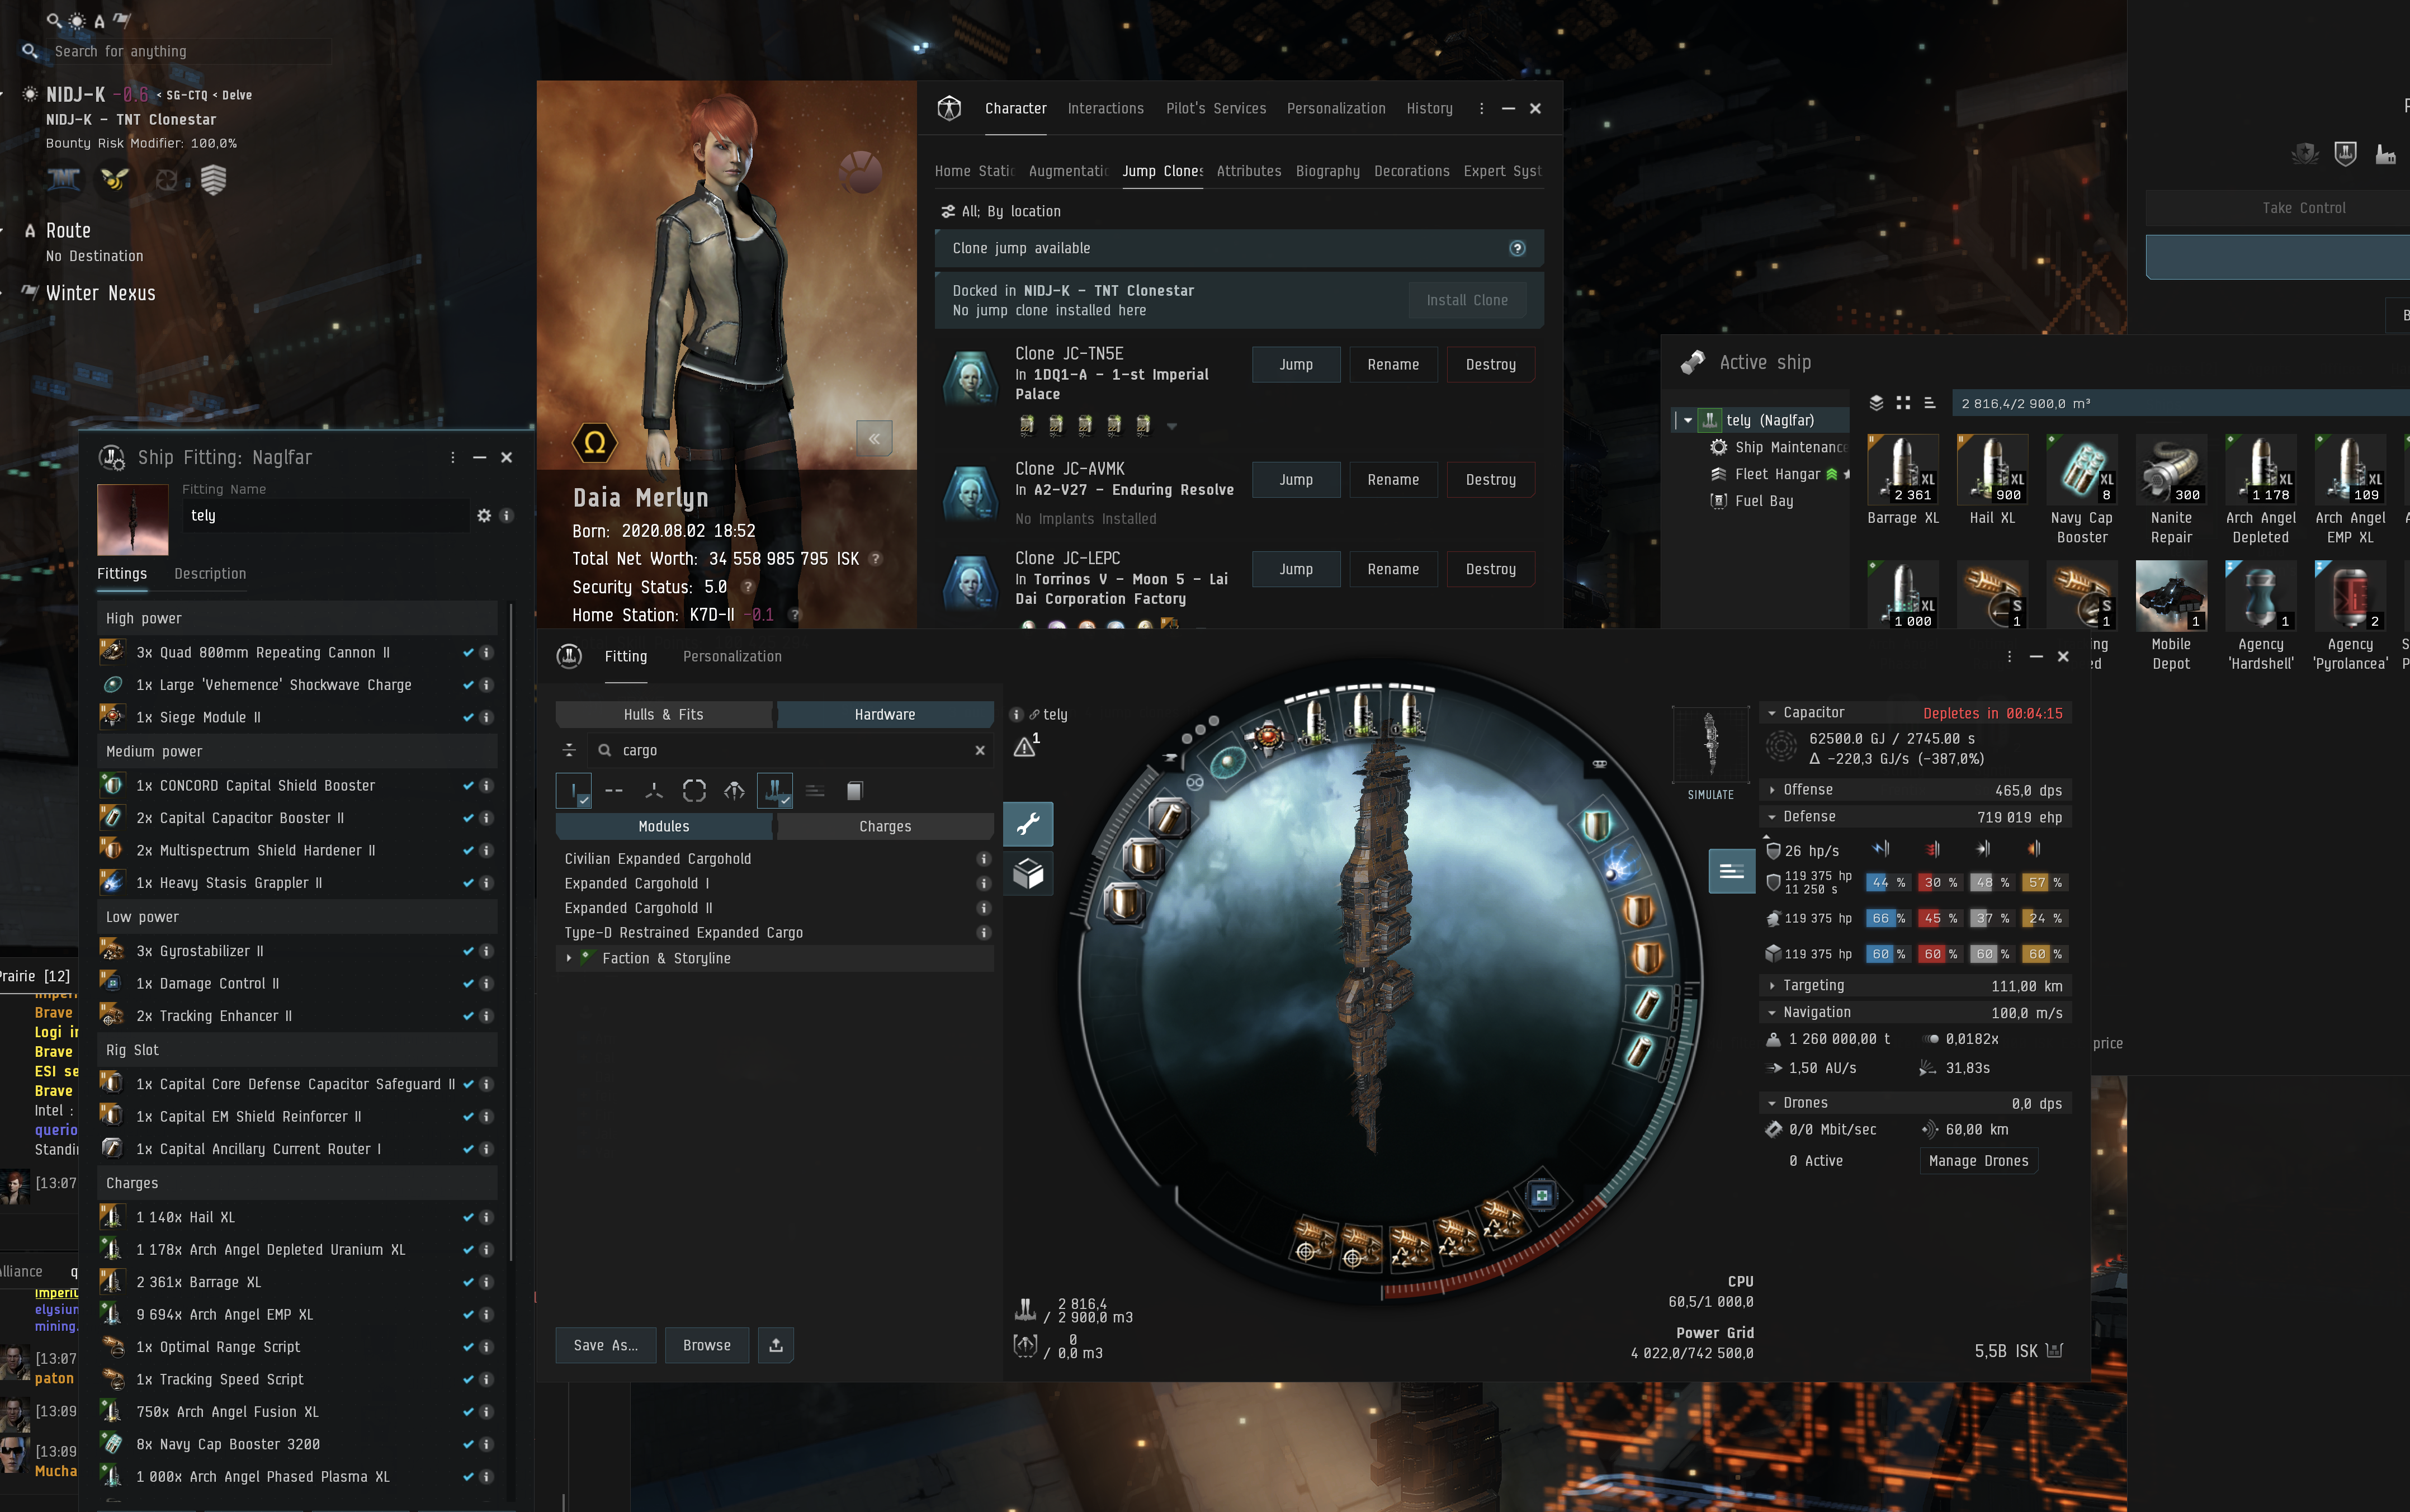
Task: Select the Mobile Depot item icon
Action: coord(2171,595)
